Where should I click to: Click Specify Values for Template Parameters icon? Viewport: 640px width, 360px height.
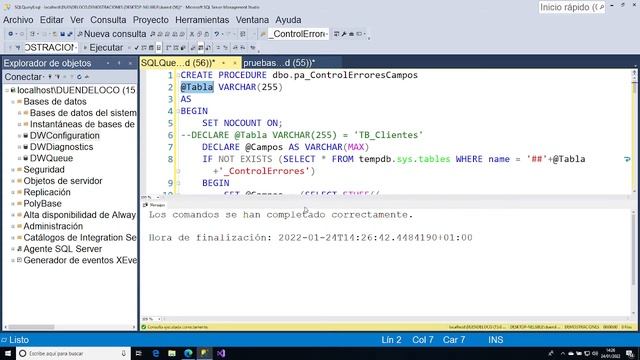(253, 48)
